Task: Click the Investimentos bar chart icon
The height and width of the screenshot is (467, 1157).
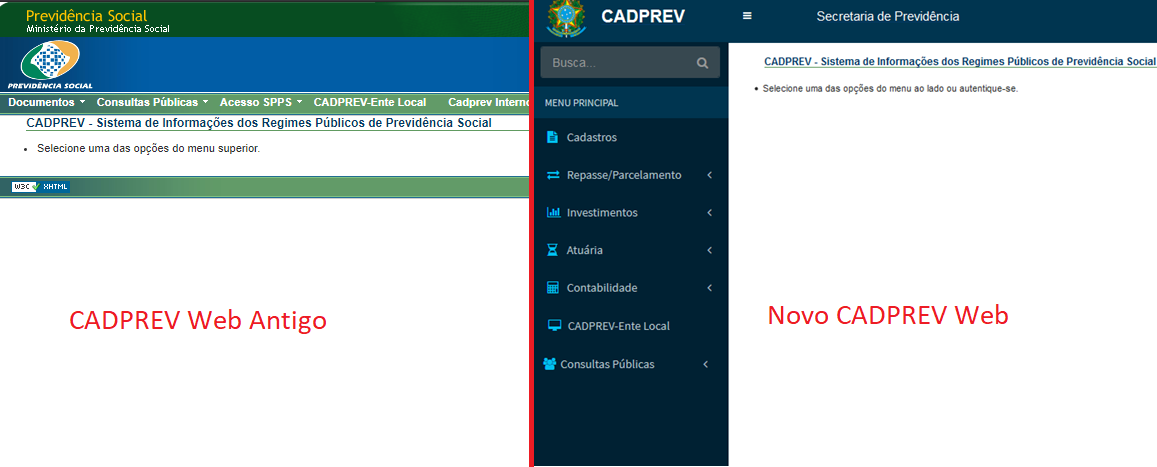Action: tap(553, 212)
